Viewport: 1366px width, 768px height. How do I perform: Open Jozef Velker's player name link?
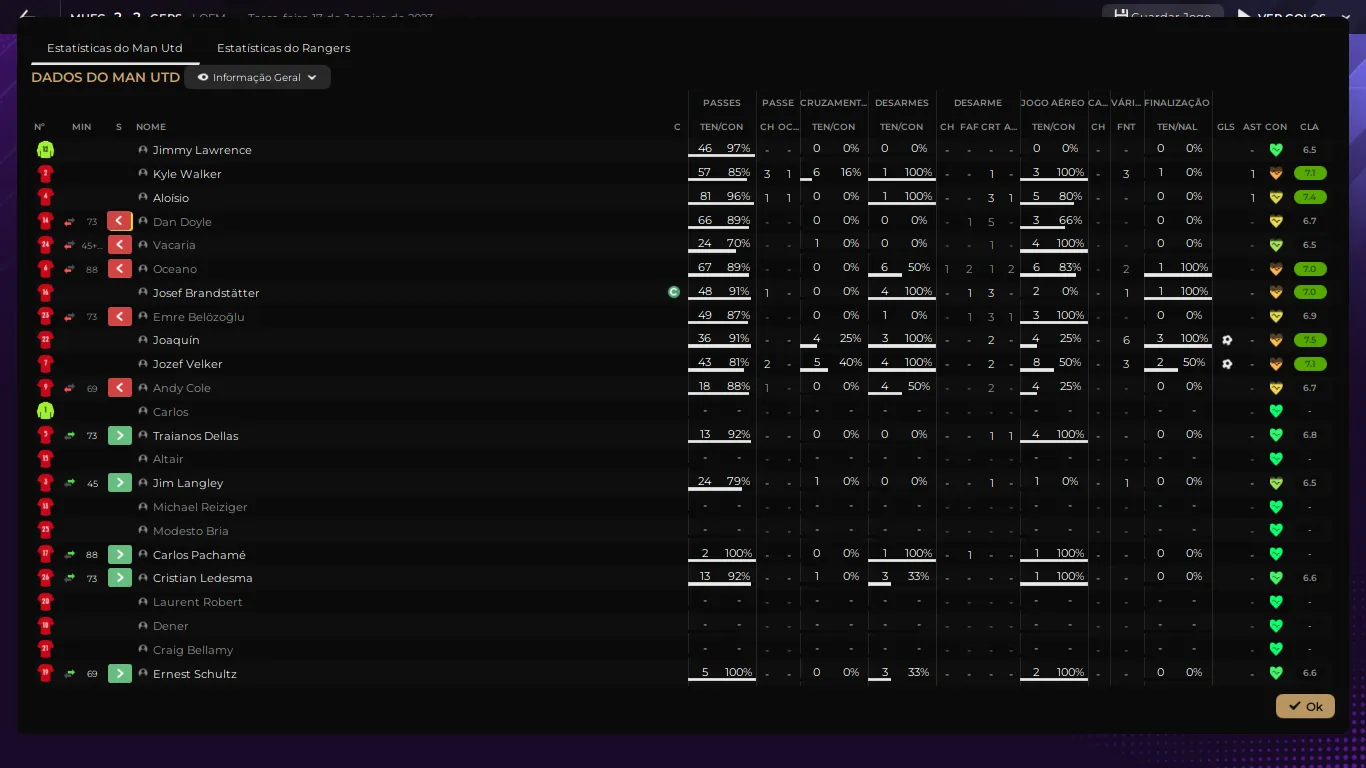click(x=188, y=364)
